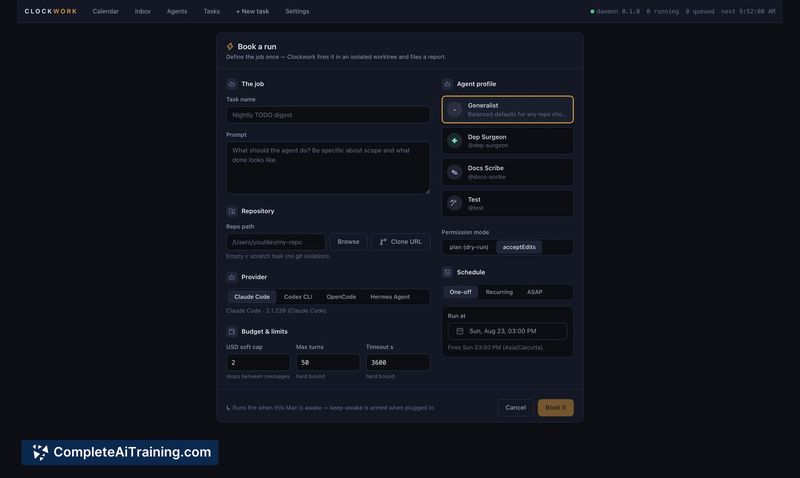Screen dimensions: 800x478
Task: Click the Book it button
Action: tap(556, 408)
